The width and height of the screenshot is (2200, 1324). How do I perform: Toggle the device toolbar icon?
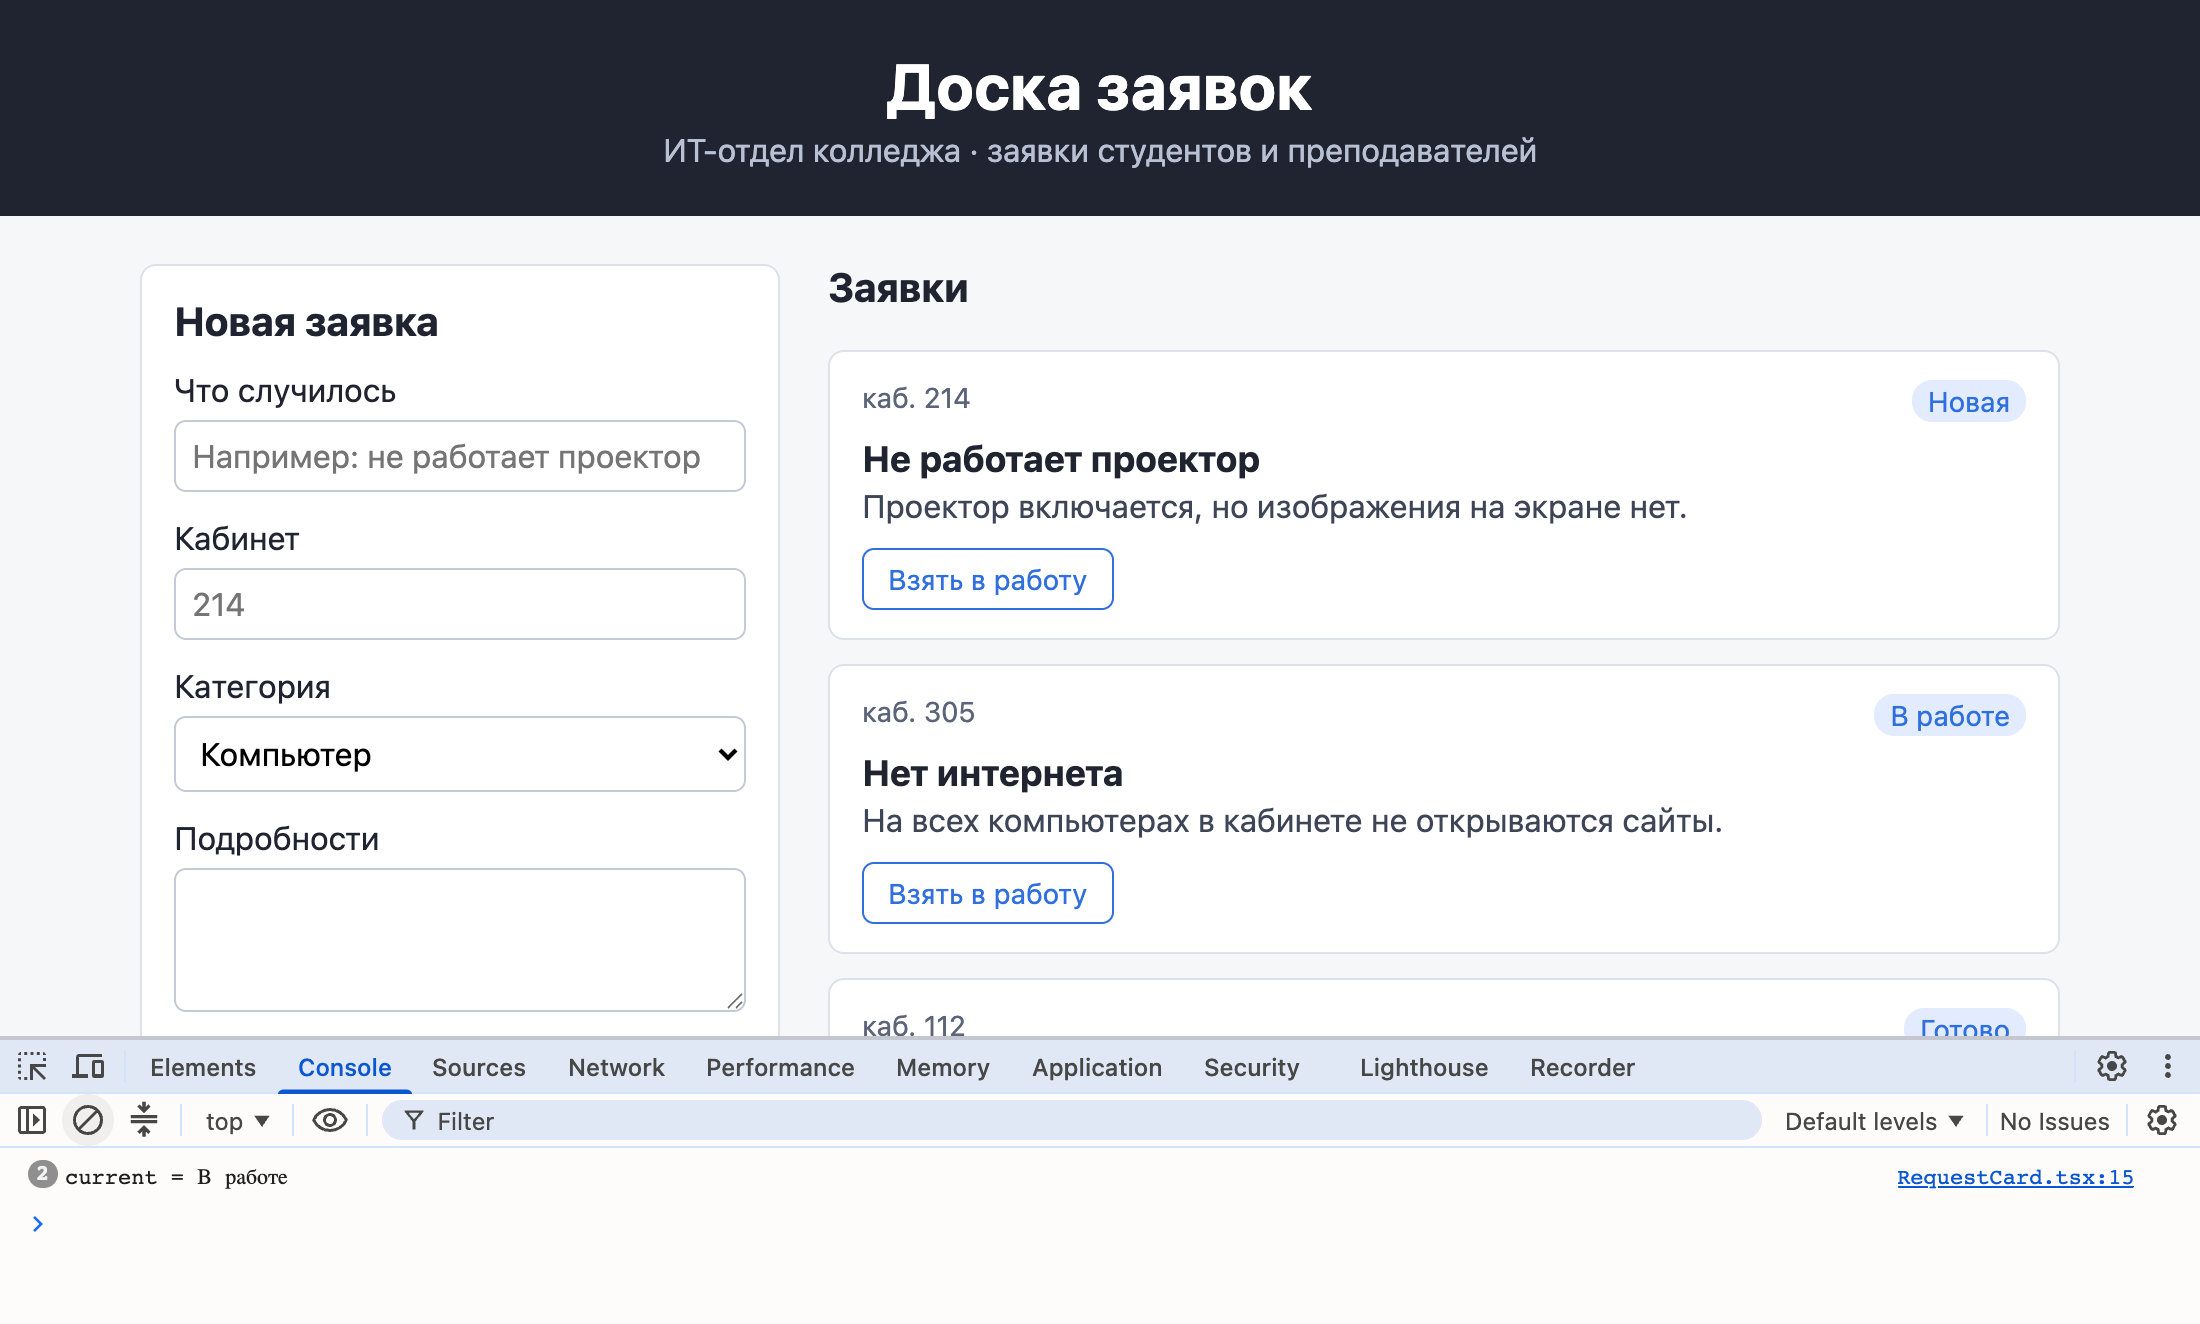[x=88, y=1067]
